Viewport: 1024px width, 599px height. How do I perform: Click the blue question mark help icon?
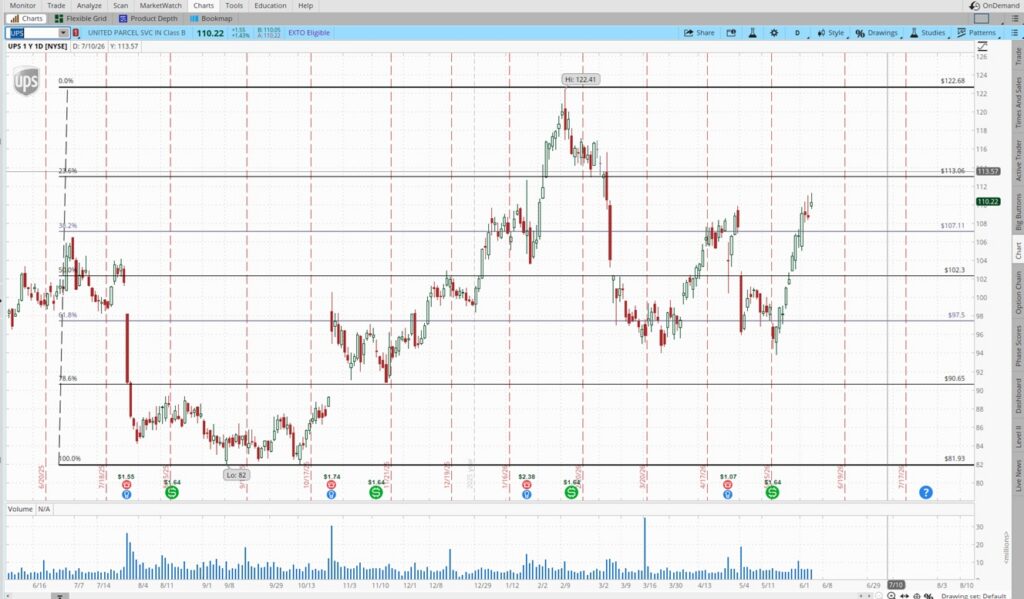tap(925, 493)
